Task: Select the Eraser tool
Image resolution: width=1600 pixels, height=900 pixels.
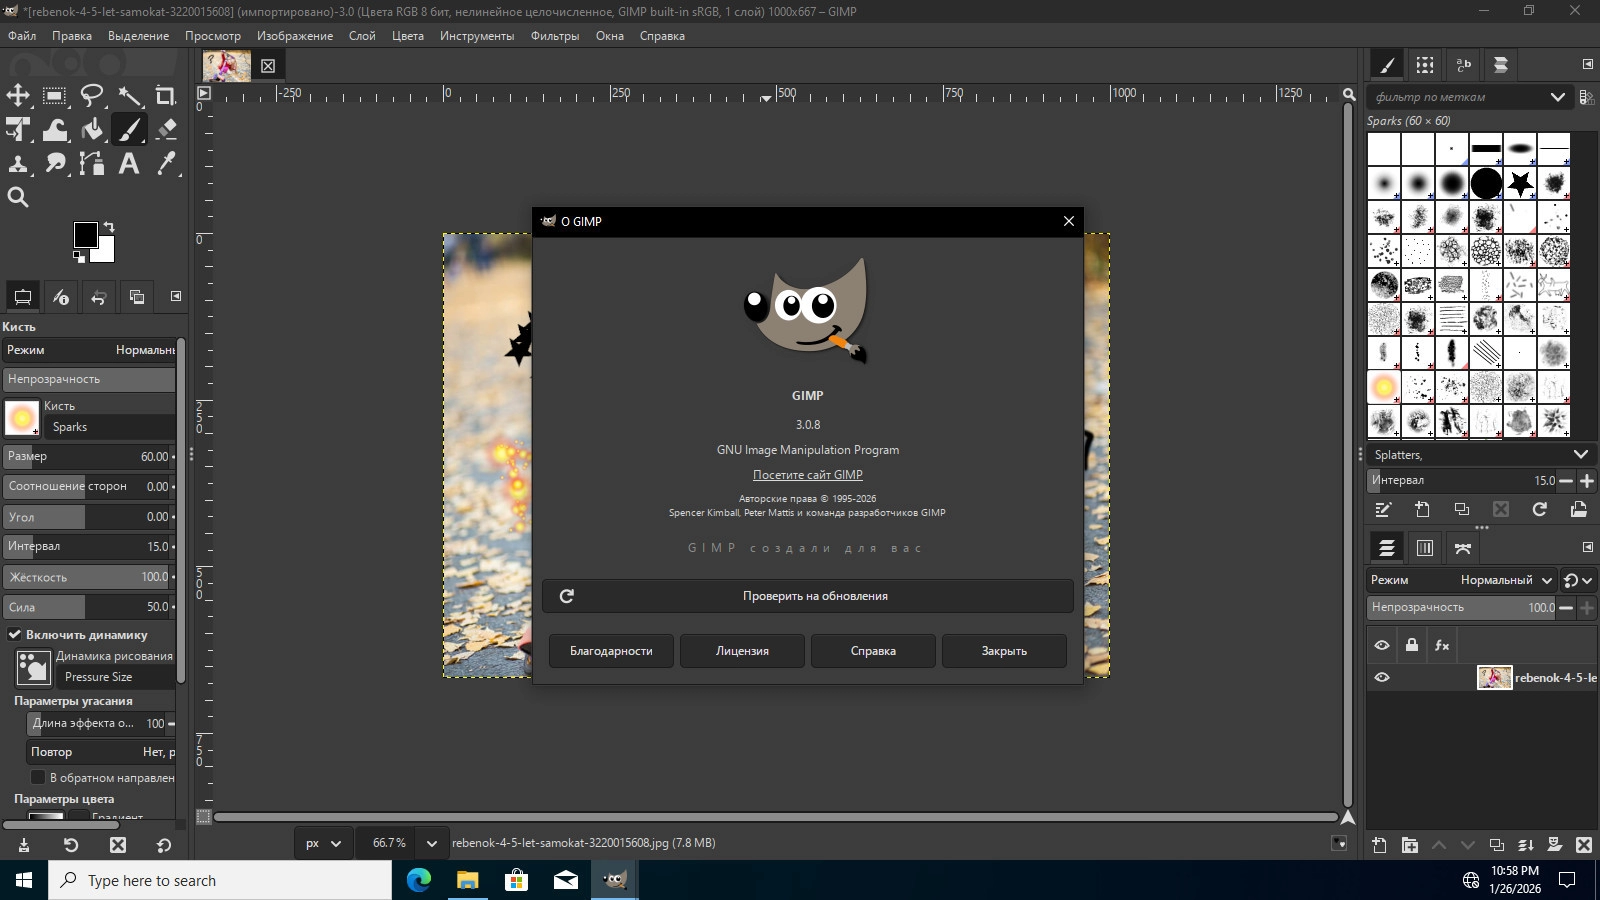Action: pos(166,130)
